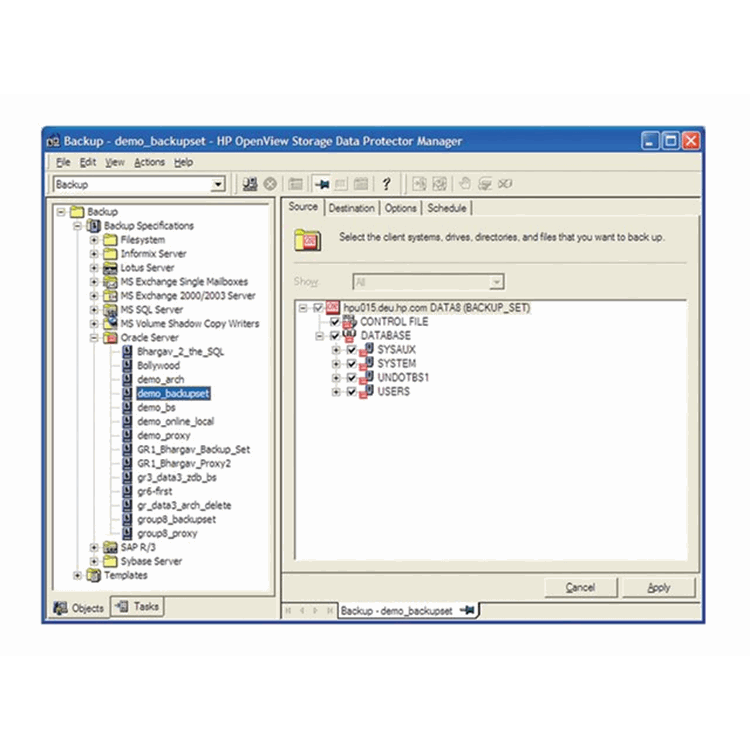Image resolution: width=750 pixels, height=750 pixels.
Task: Click the demo_arch specification icon
Action: click(x=127, y=380)
